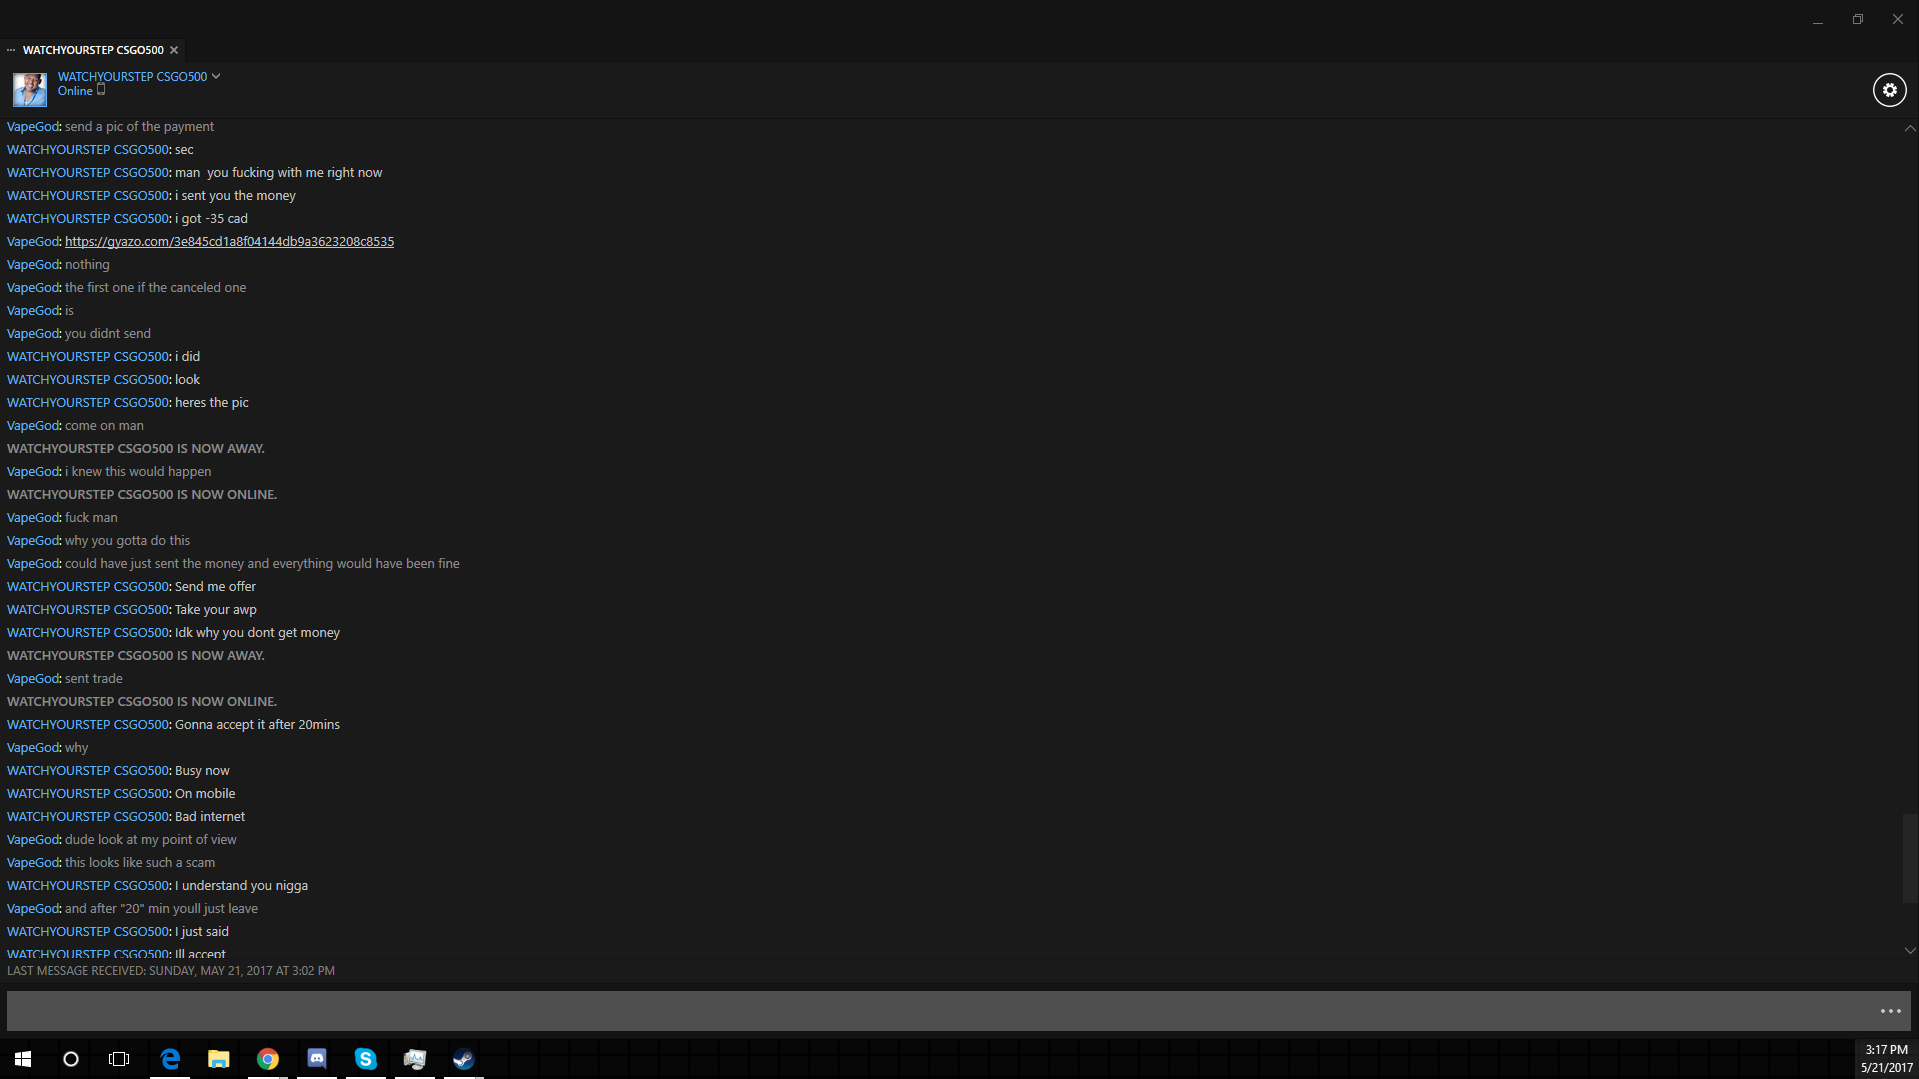
Task: Minimize the Steam chat window
Action: pyautogui.click(x=1818, y=19)
